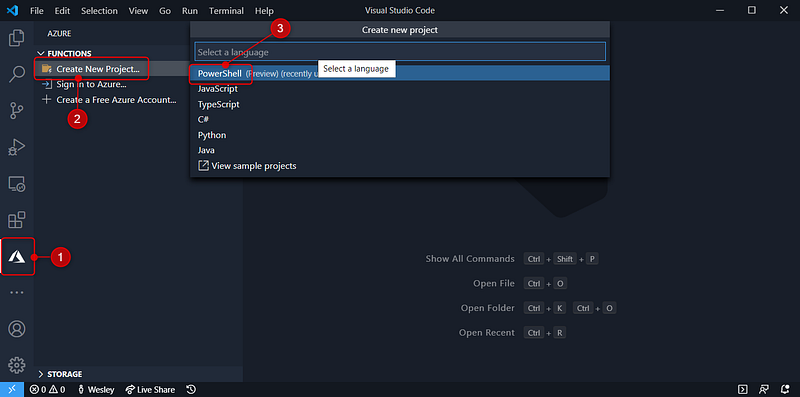This screenshot has width=800, height=397.
Task: Open the Extensions view icon
Action: tap(17, 220)
